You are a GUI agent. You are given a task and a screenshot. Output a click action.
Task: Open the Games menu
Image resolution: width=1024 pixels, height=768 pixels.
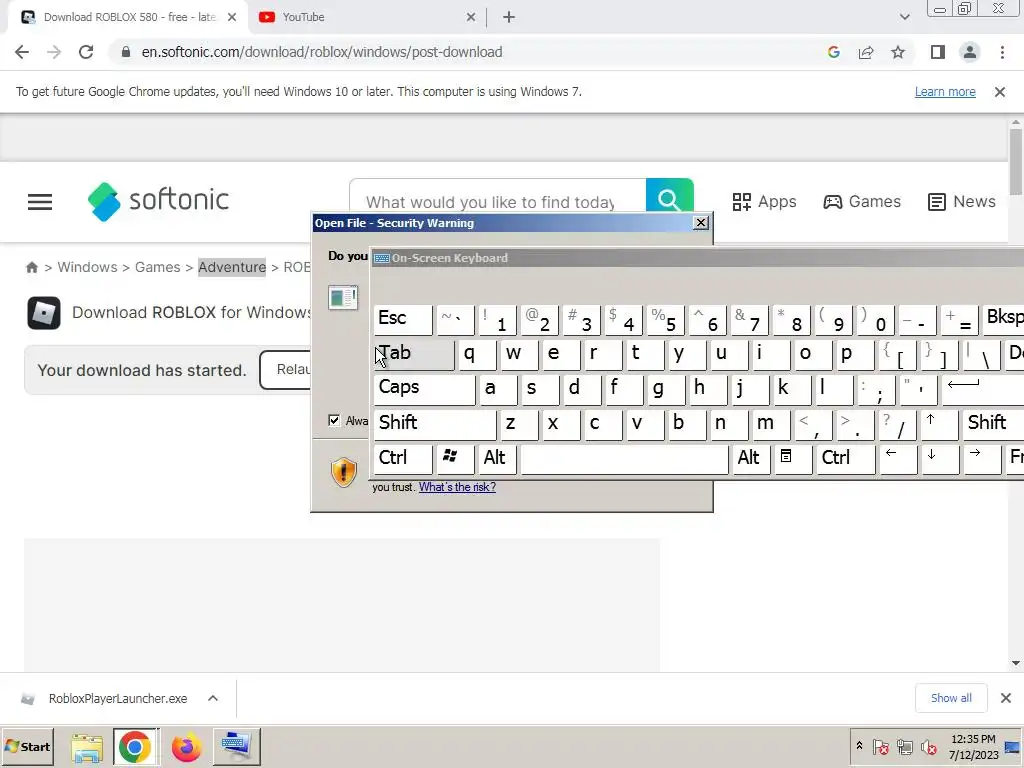[x=862, y=202]
